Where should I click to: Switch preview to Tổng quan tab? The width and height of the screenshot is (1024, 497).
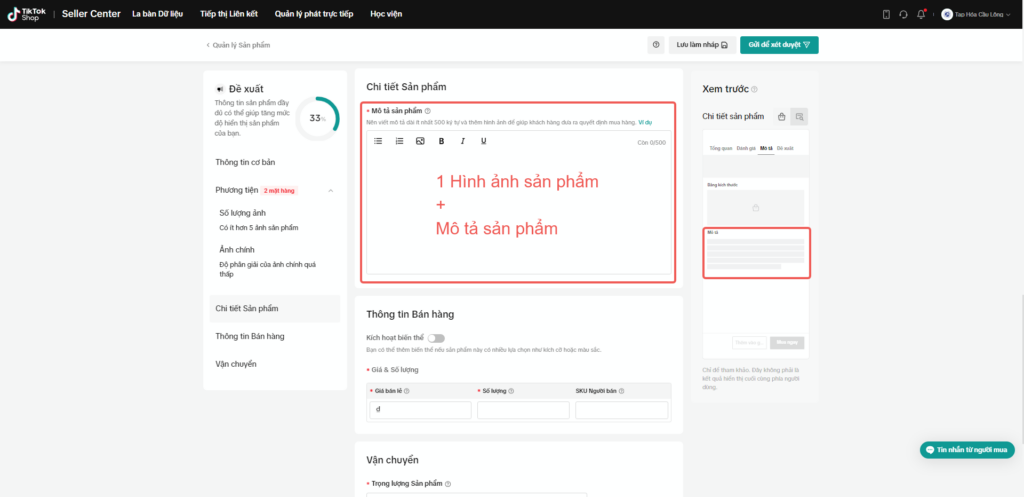pos(721,148)
